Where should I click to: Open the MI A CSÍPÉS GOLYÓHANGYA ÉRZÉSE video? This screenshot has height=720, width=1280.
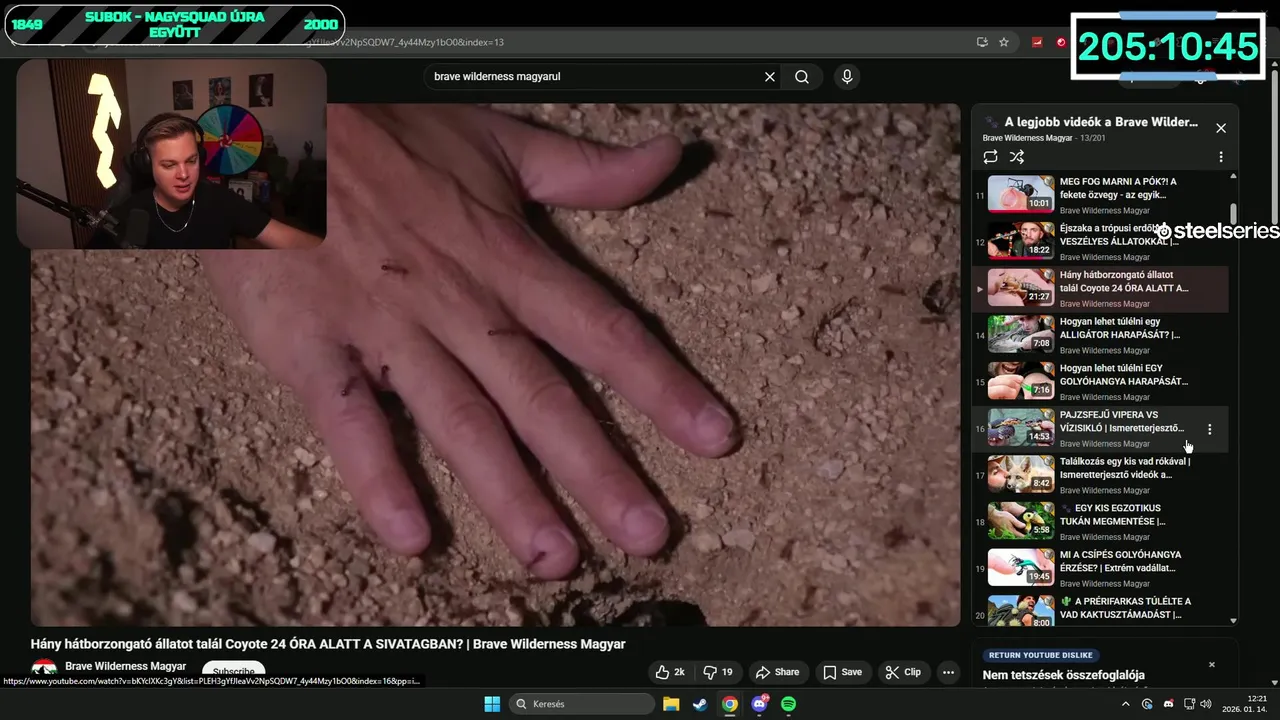coord(1100,568)
